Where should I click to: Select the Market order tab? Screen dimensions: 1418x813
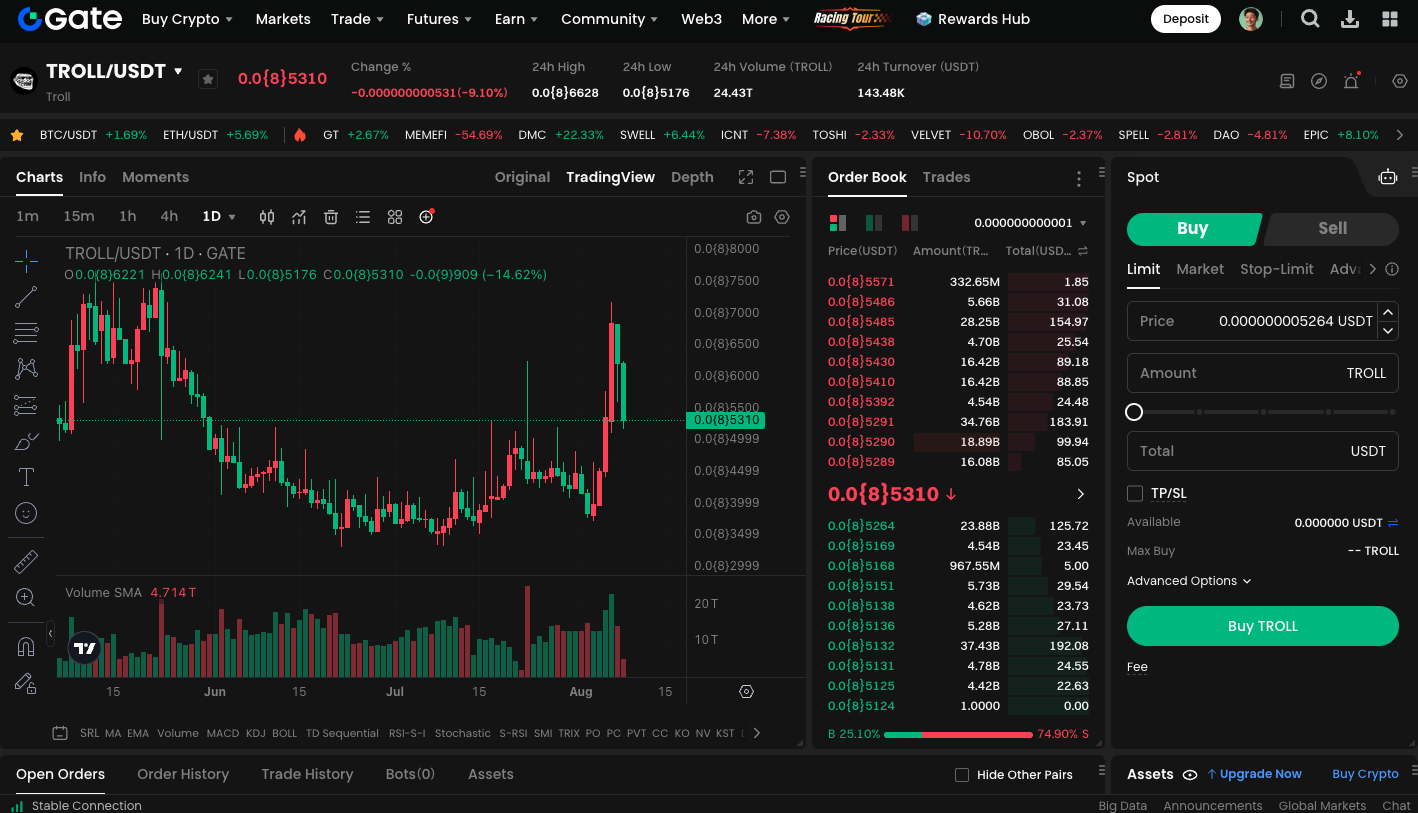(1200, 269)
